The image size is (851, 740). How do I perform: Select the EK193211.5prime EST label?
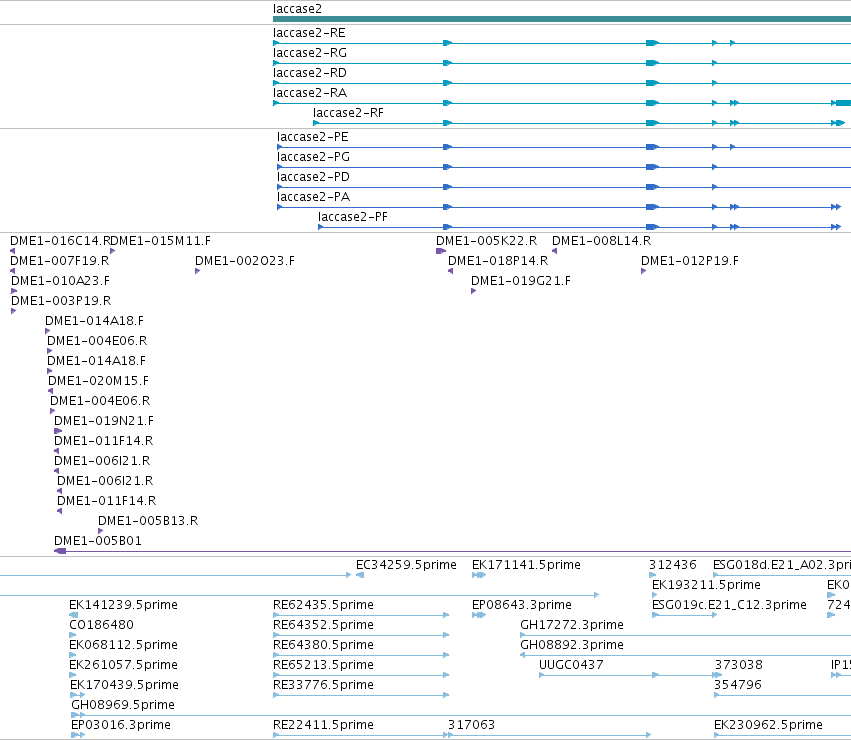[x=706, y=585]
